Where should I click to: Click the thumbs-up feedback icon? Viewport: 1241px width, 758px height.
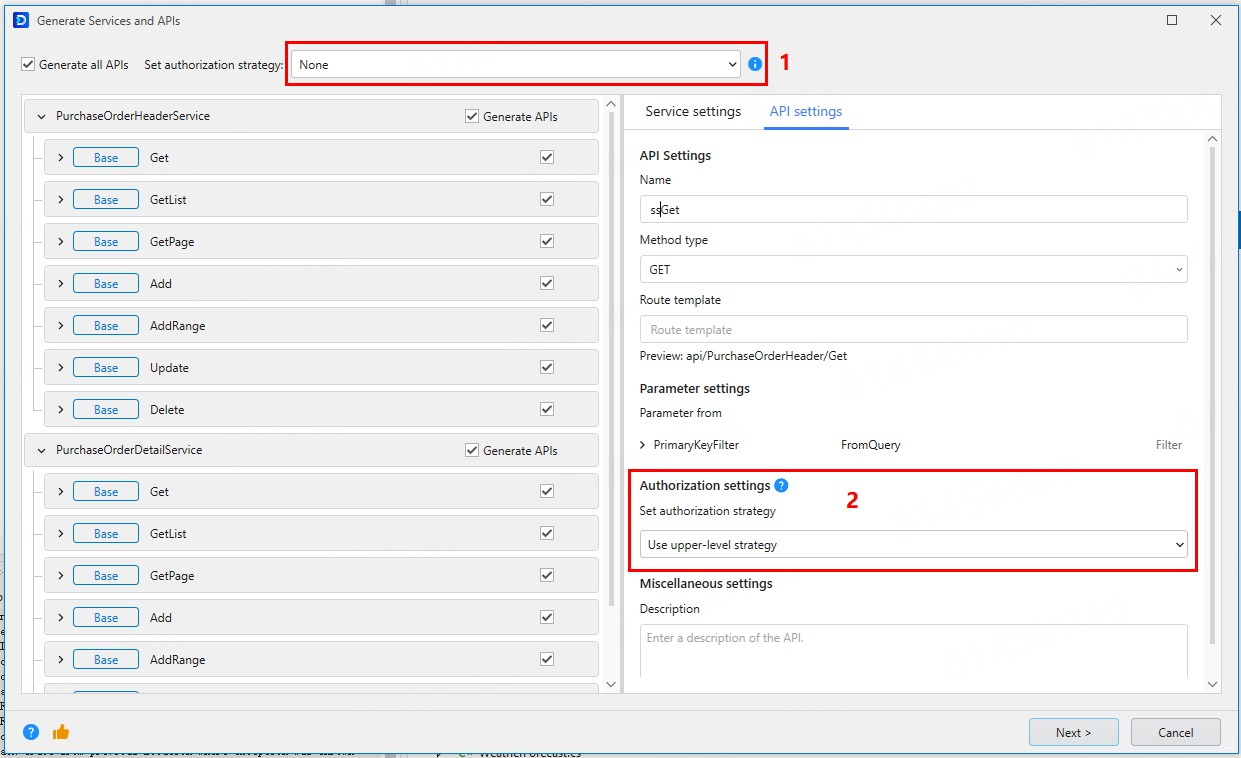click(x=60, y=732)
